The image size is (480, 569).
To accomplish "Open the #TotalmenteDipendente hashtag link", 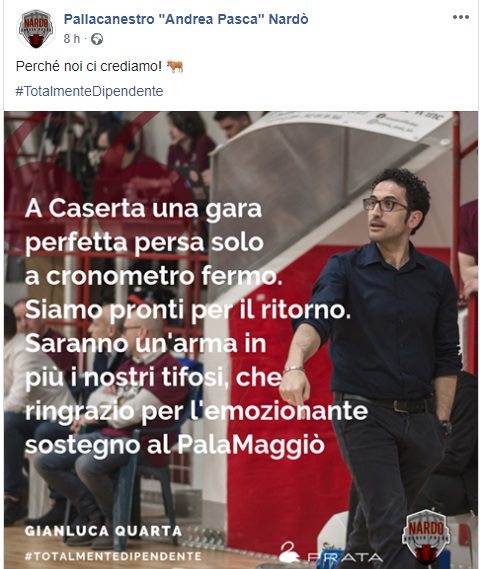I will point(89,91).
